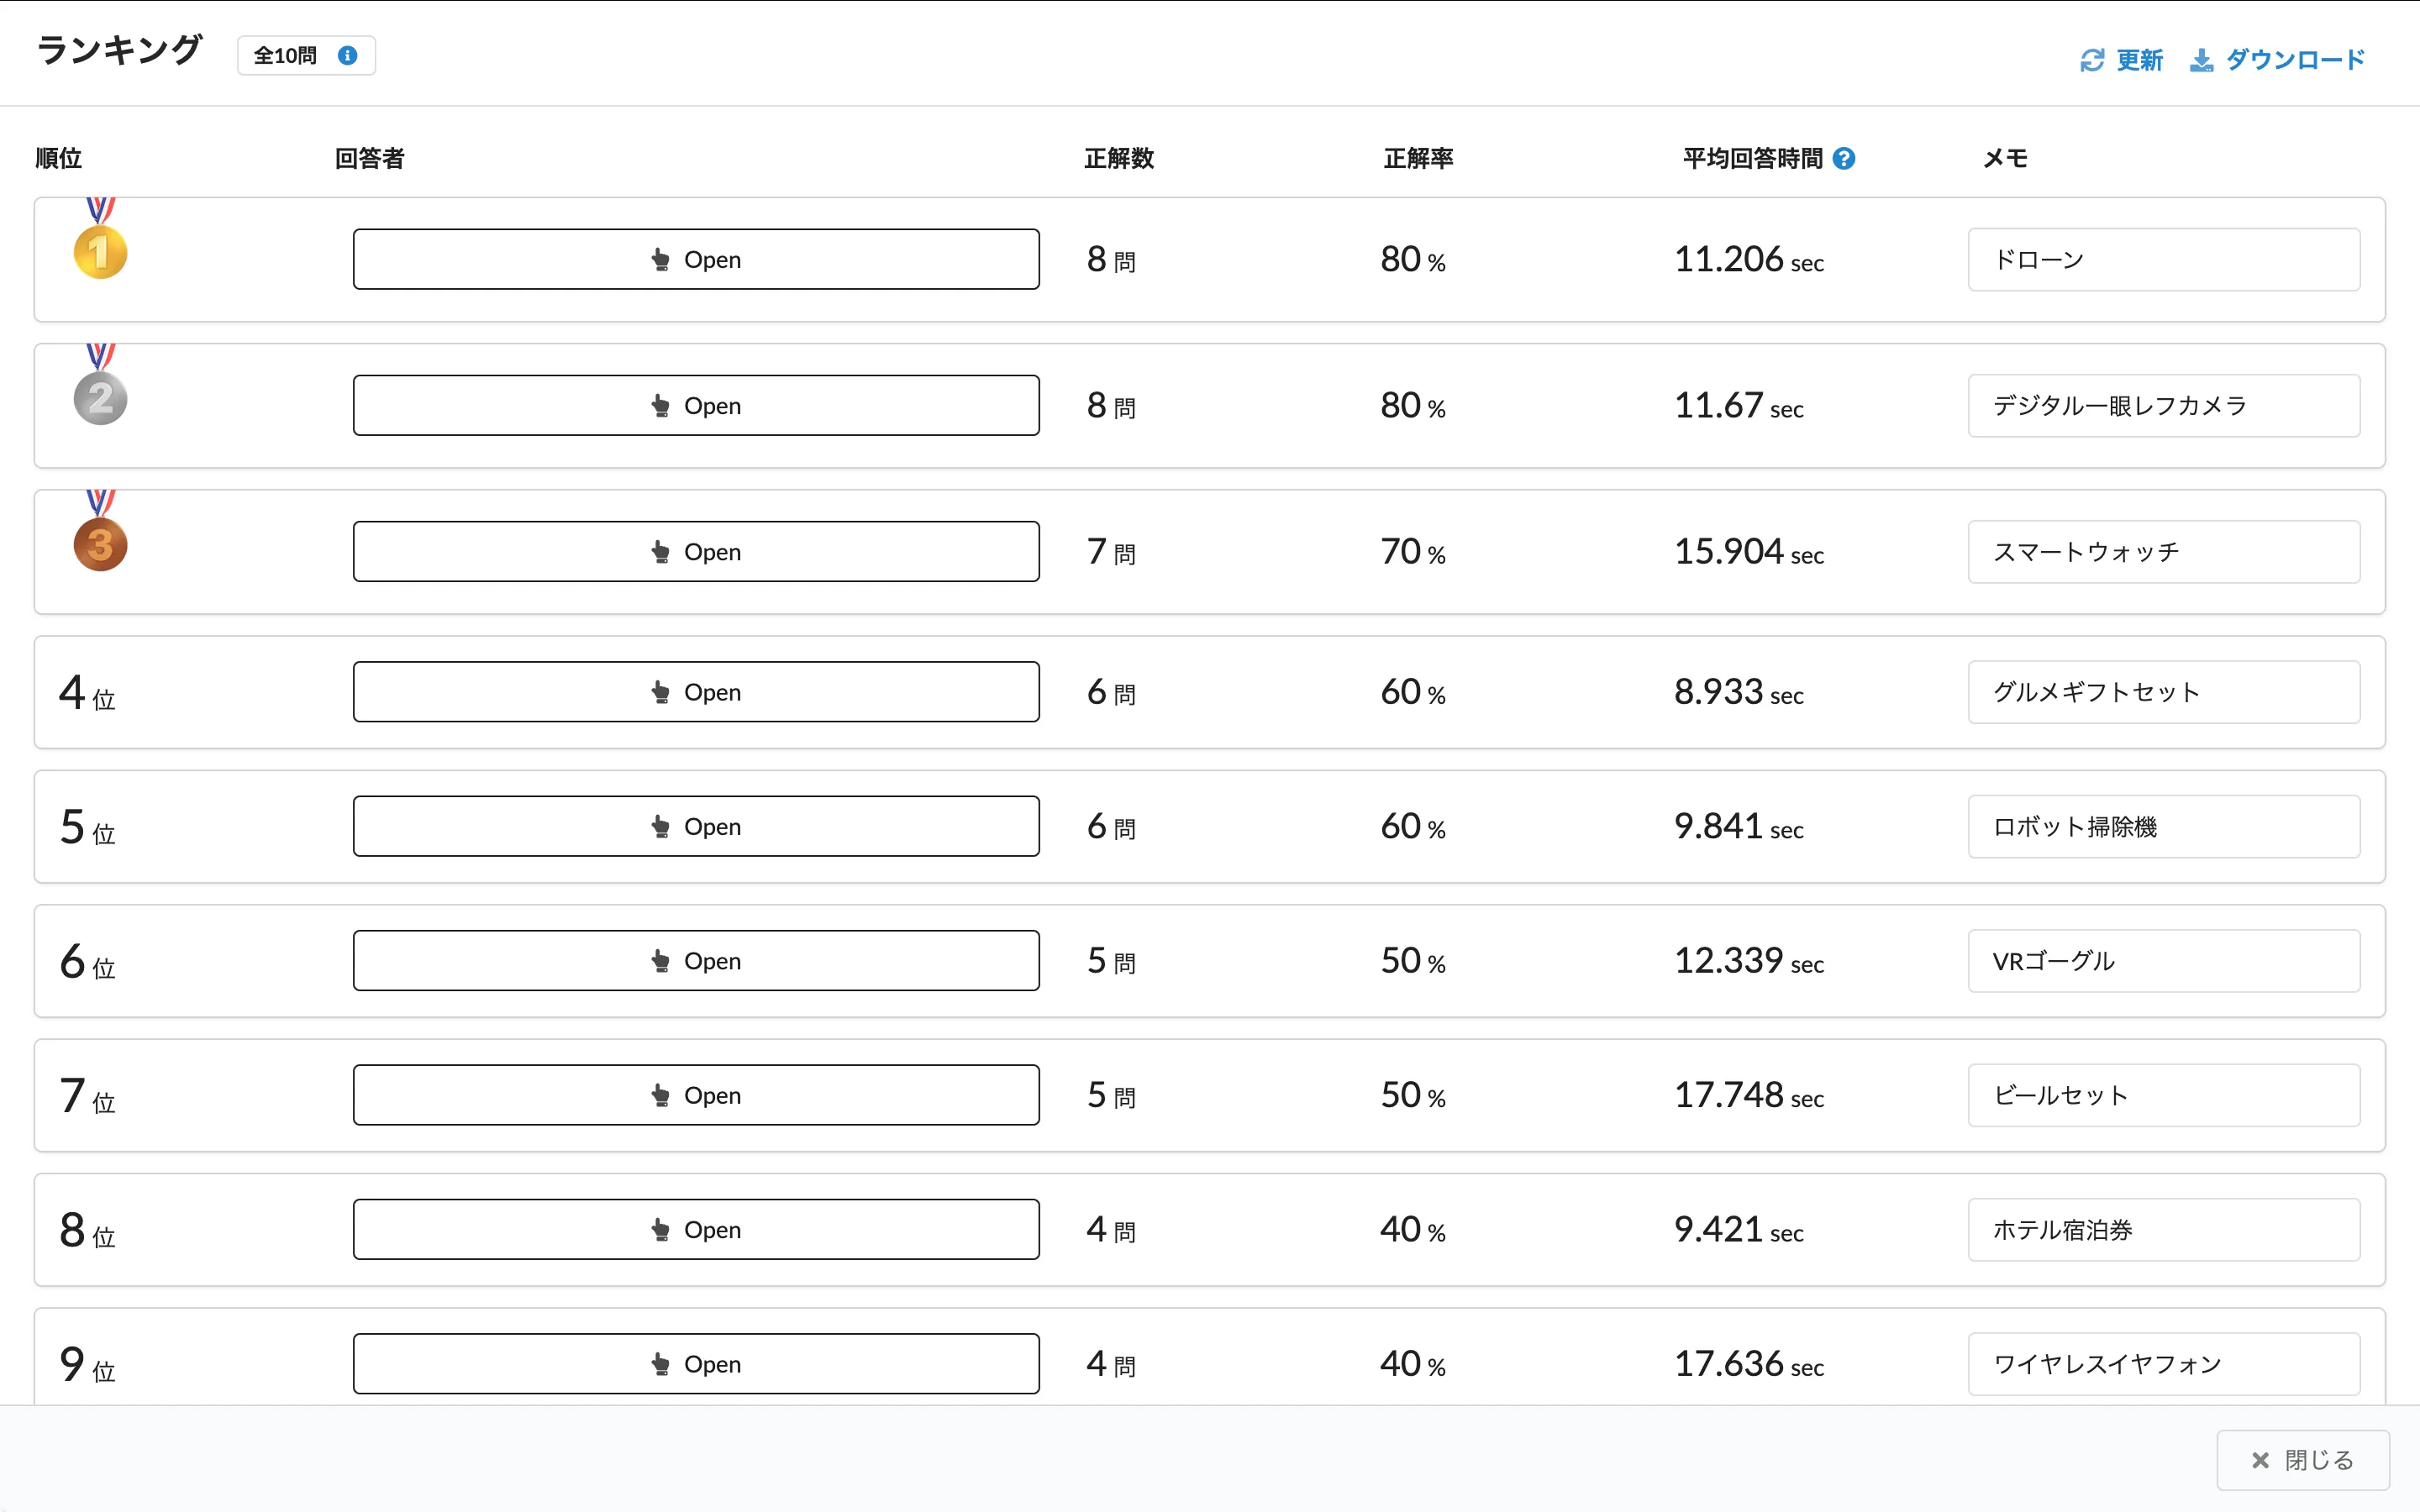The image size is (2420, 1512).
Task: Click the silver second-place medal icon
Action: point(100,397)
